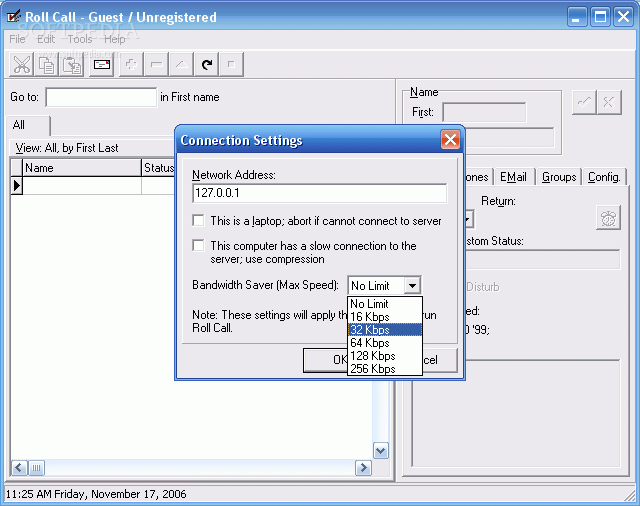The height and width of the screenshot is (506, 640).
Task: Enable the laptop abort connection checkbox
Action: click(198, 221)
